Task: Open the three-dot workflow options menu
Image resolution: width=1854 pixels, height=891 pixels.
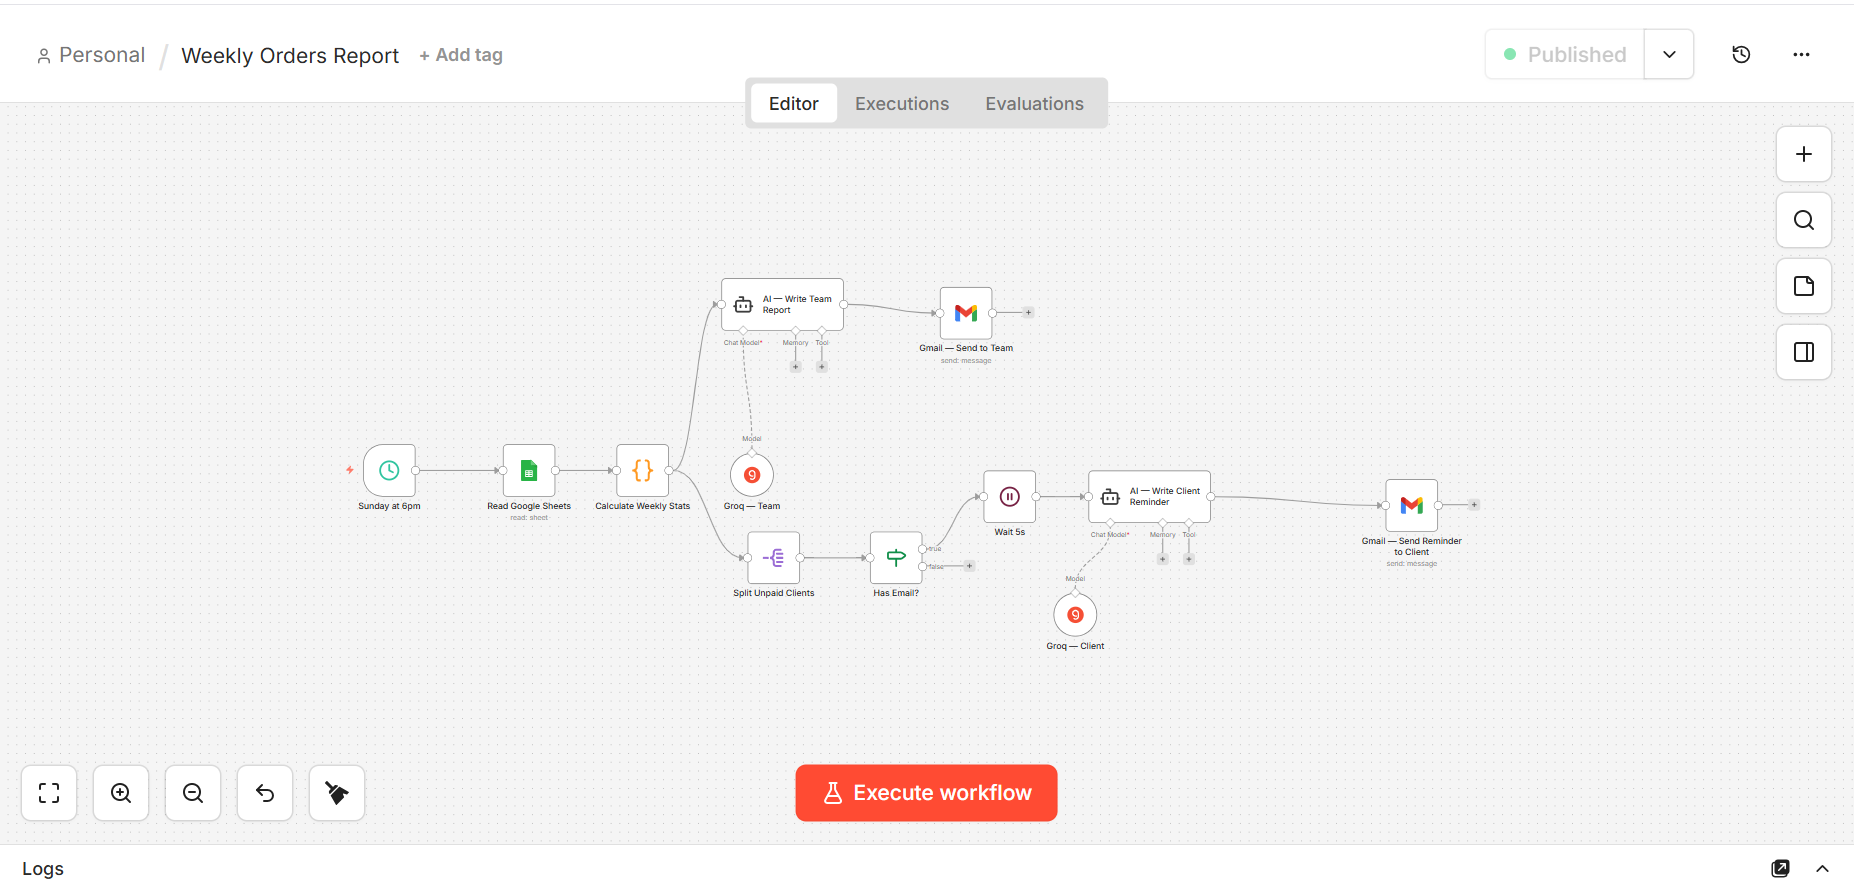Action: coord(1801,55)
